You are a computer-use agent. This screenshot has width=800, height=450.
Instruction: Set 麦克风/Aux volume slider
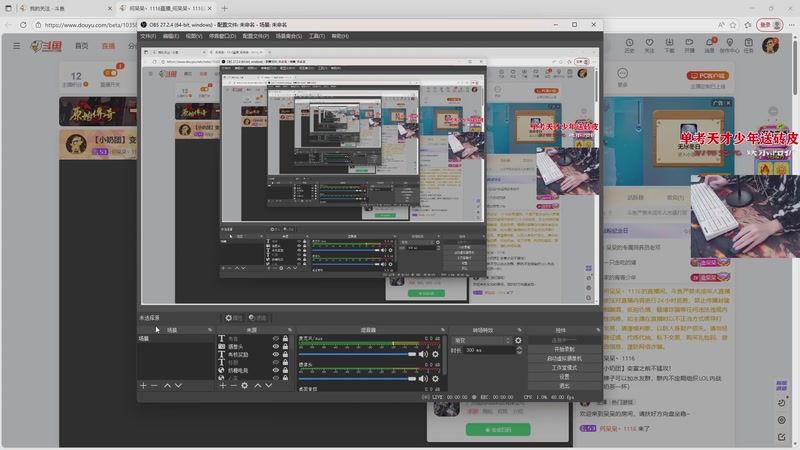click(x=357, y=354)
